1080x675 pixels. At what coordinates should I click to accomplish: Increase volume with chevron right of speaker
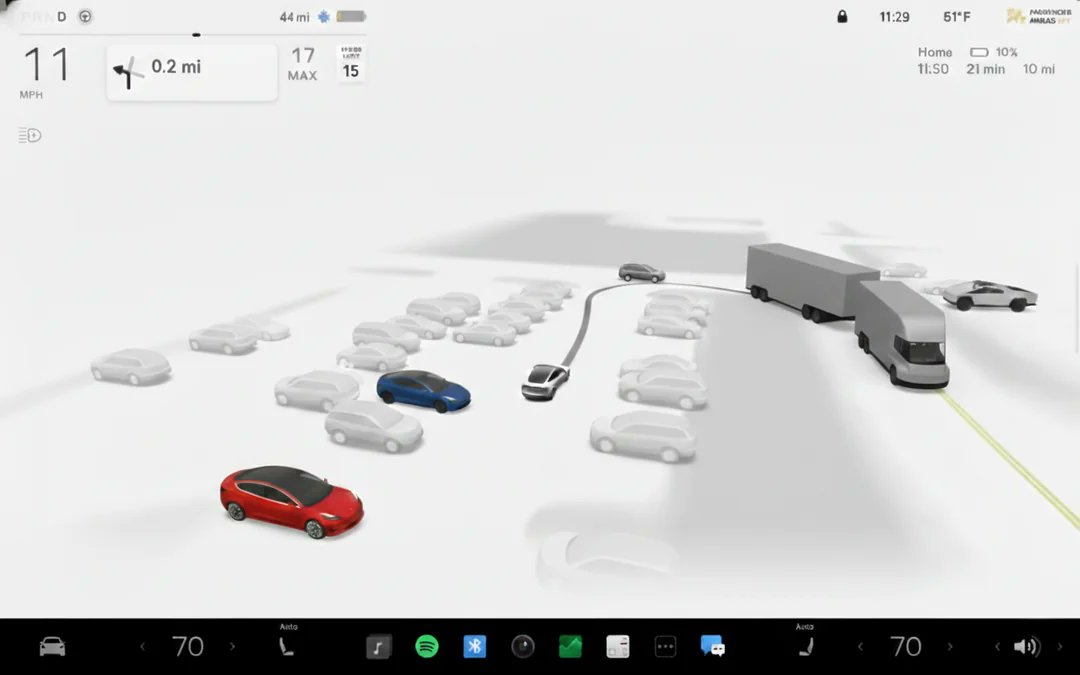click(x=1060, y=647)
